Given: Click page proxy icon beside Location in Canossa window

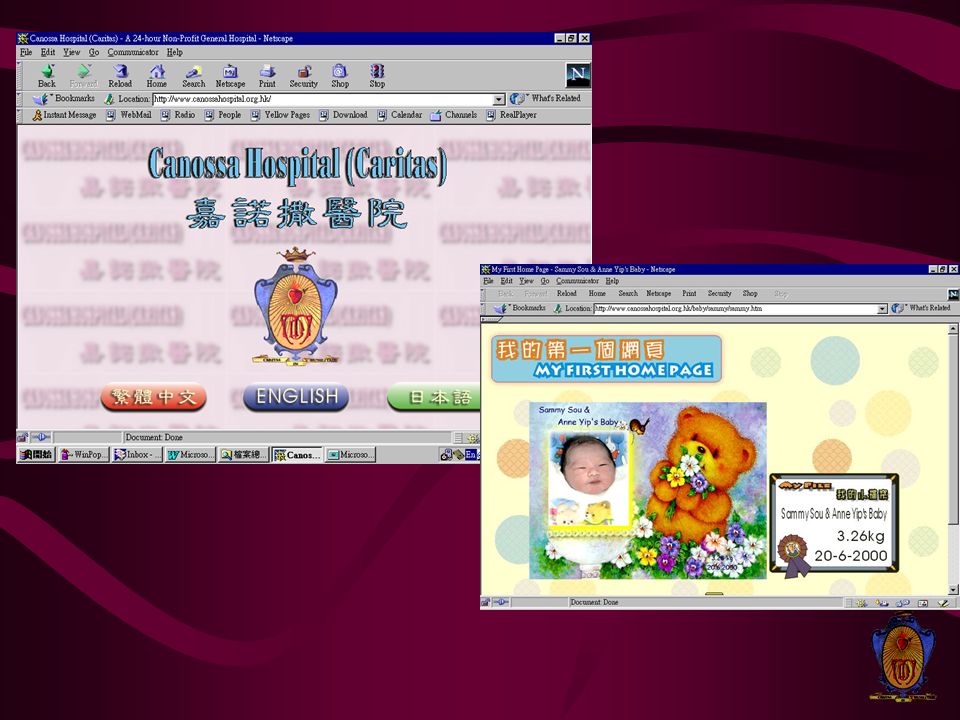Looking at the screenshot, I should pos(109,99).
